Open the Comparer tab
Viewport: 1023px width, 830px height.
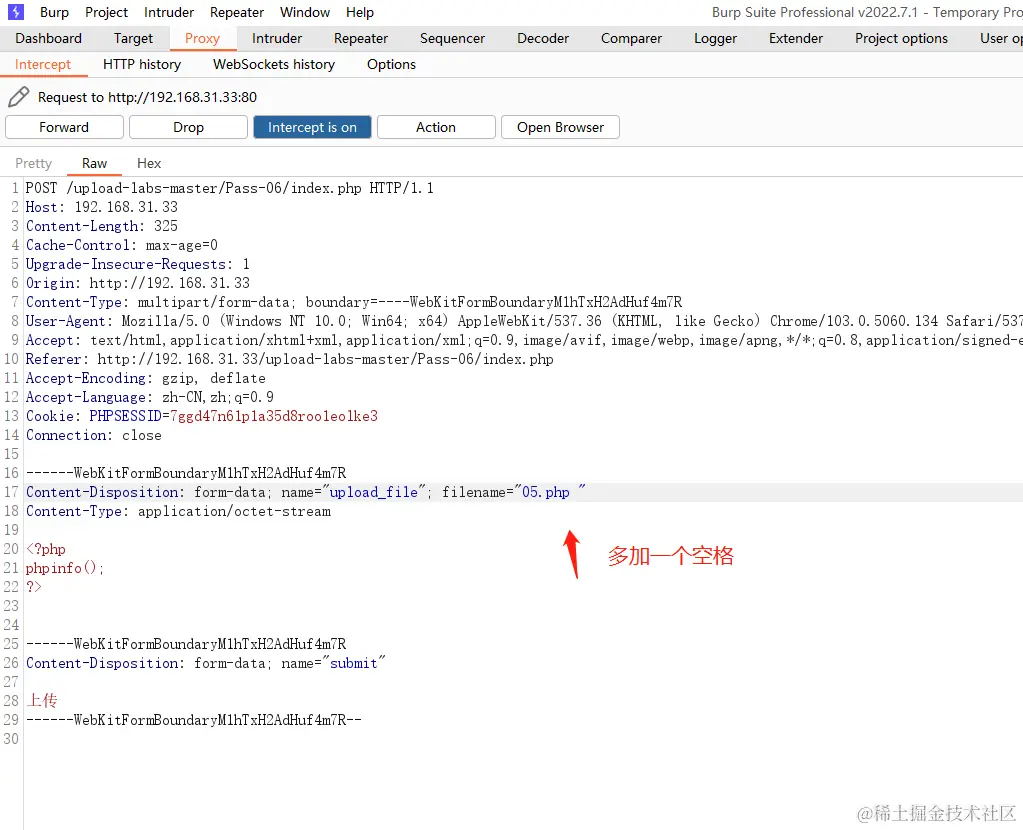631,38
